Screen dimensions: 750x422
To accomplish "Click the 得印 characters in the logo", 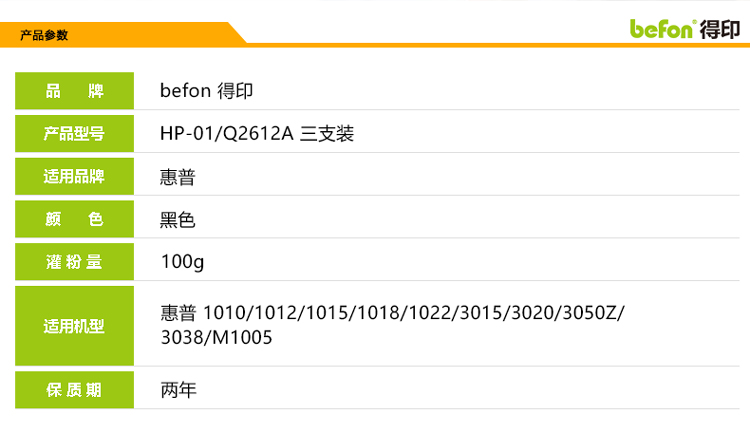I will 719,29.
